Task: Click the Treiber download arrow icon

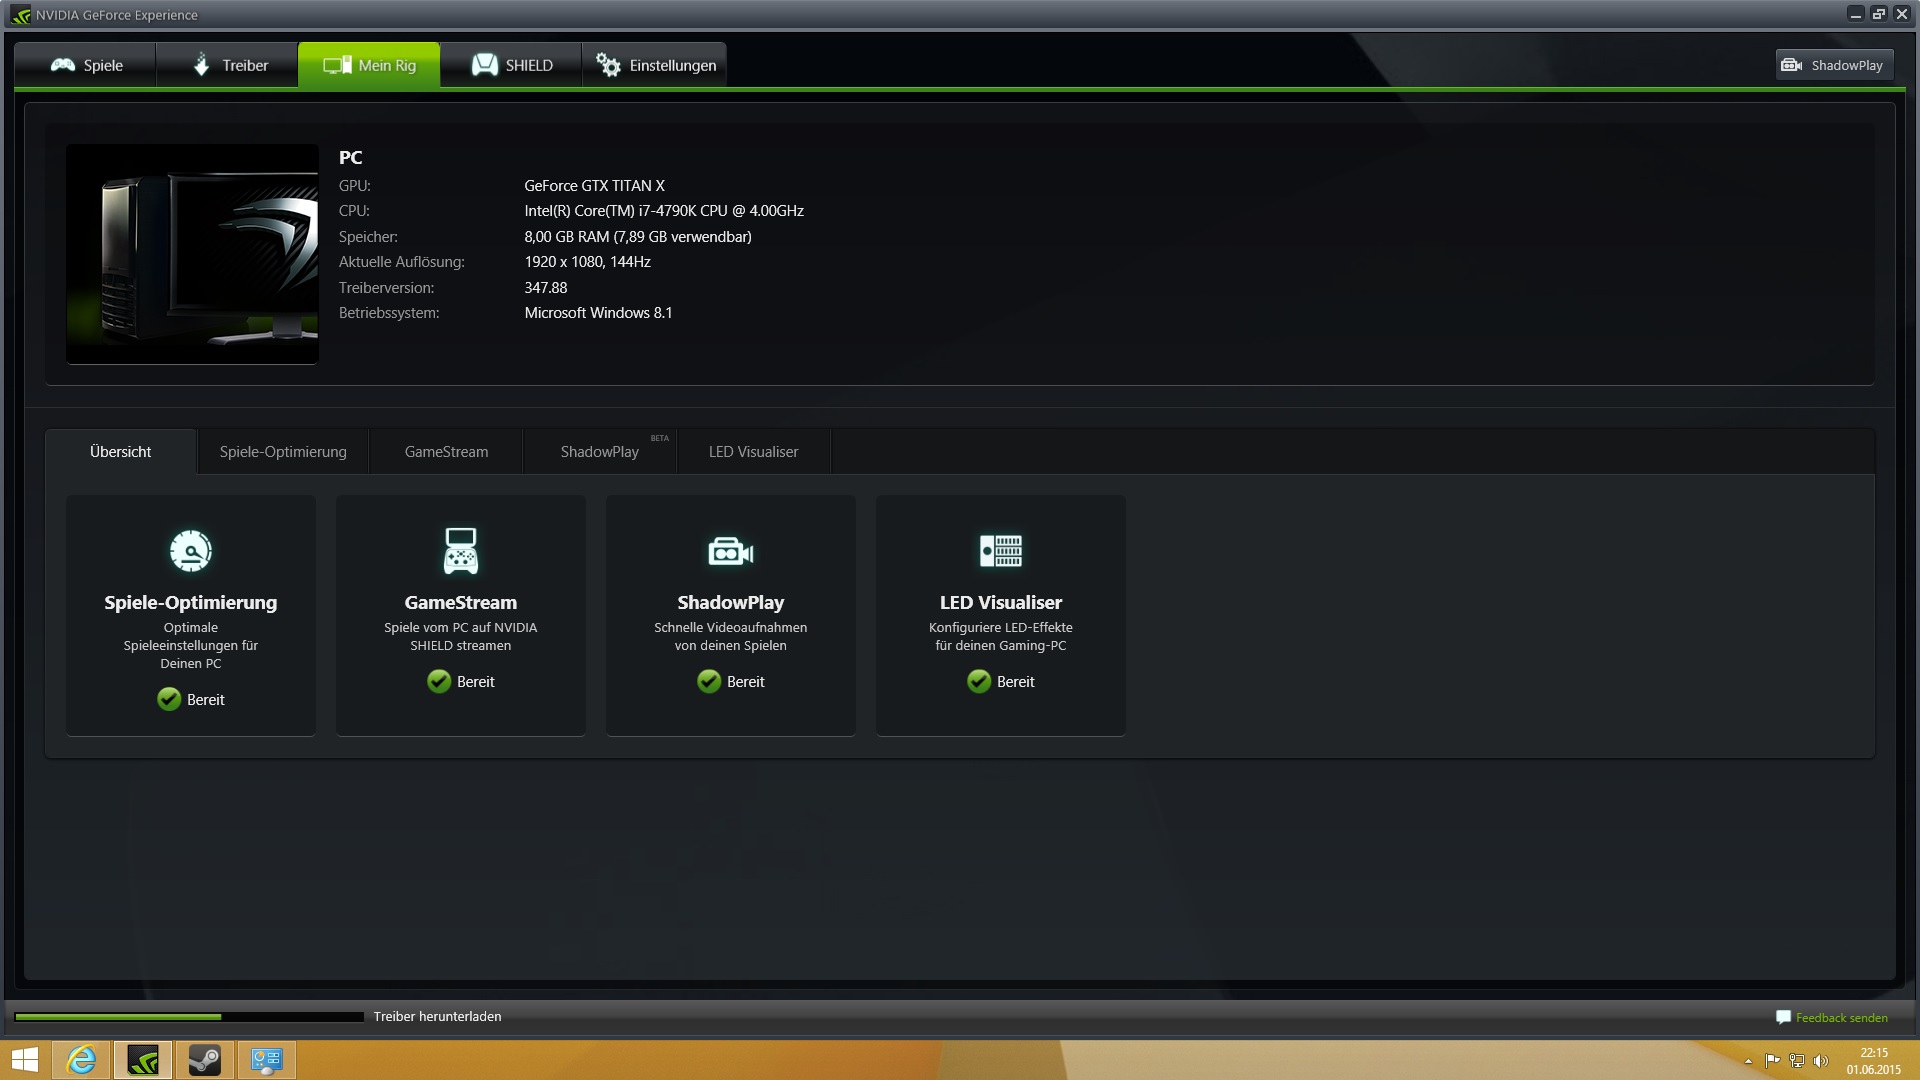Action: tap(201, 65)
